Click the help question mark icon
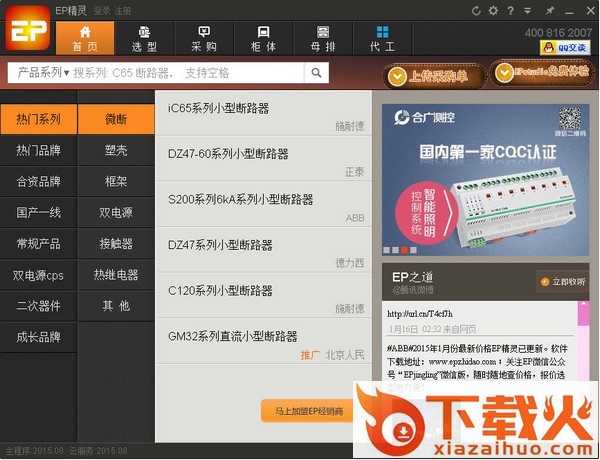 [510, 11]
